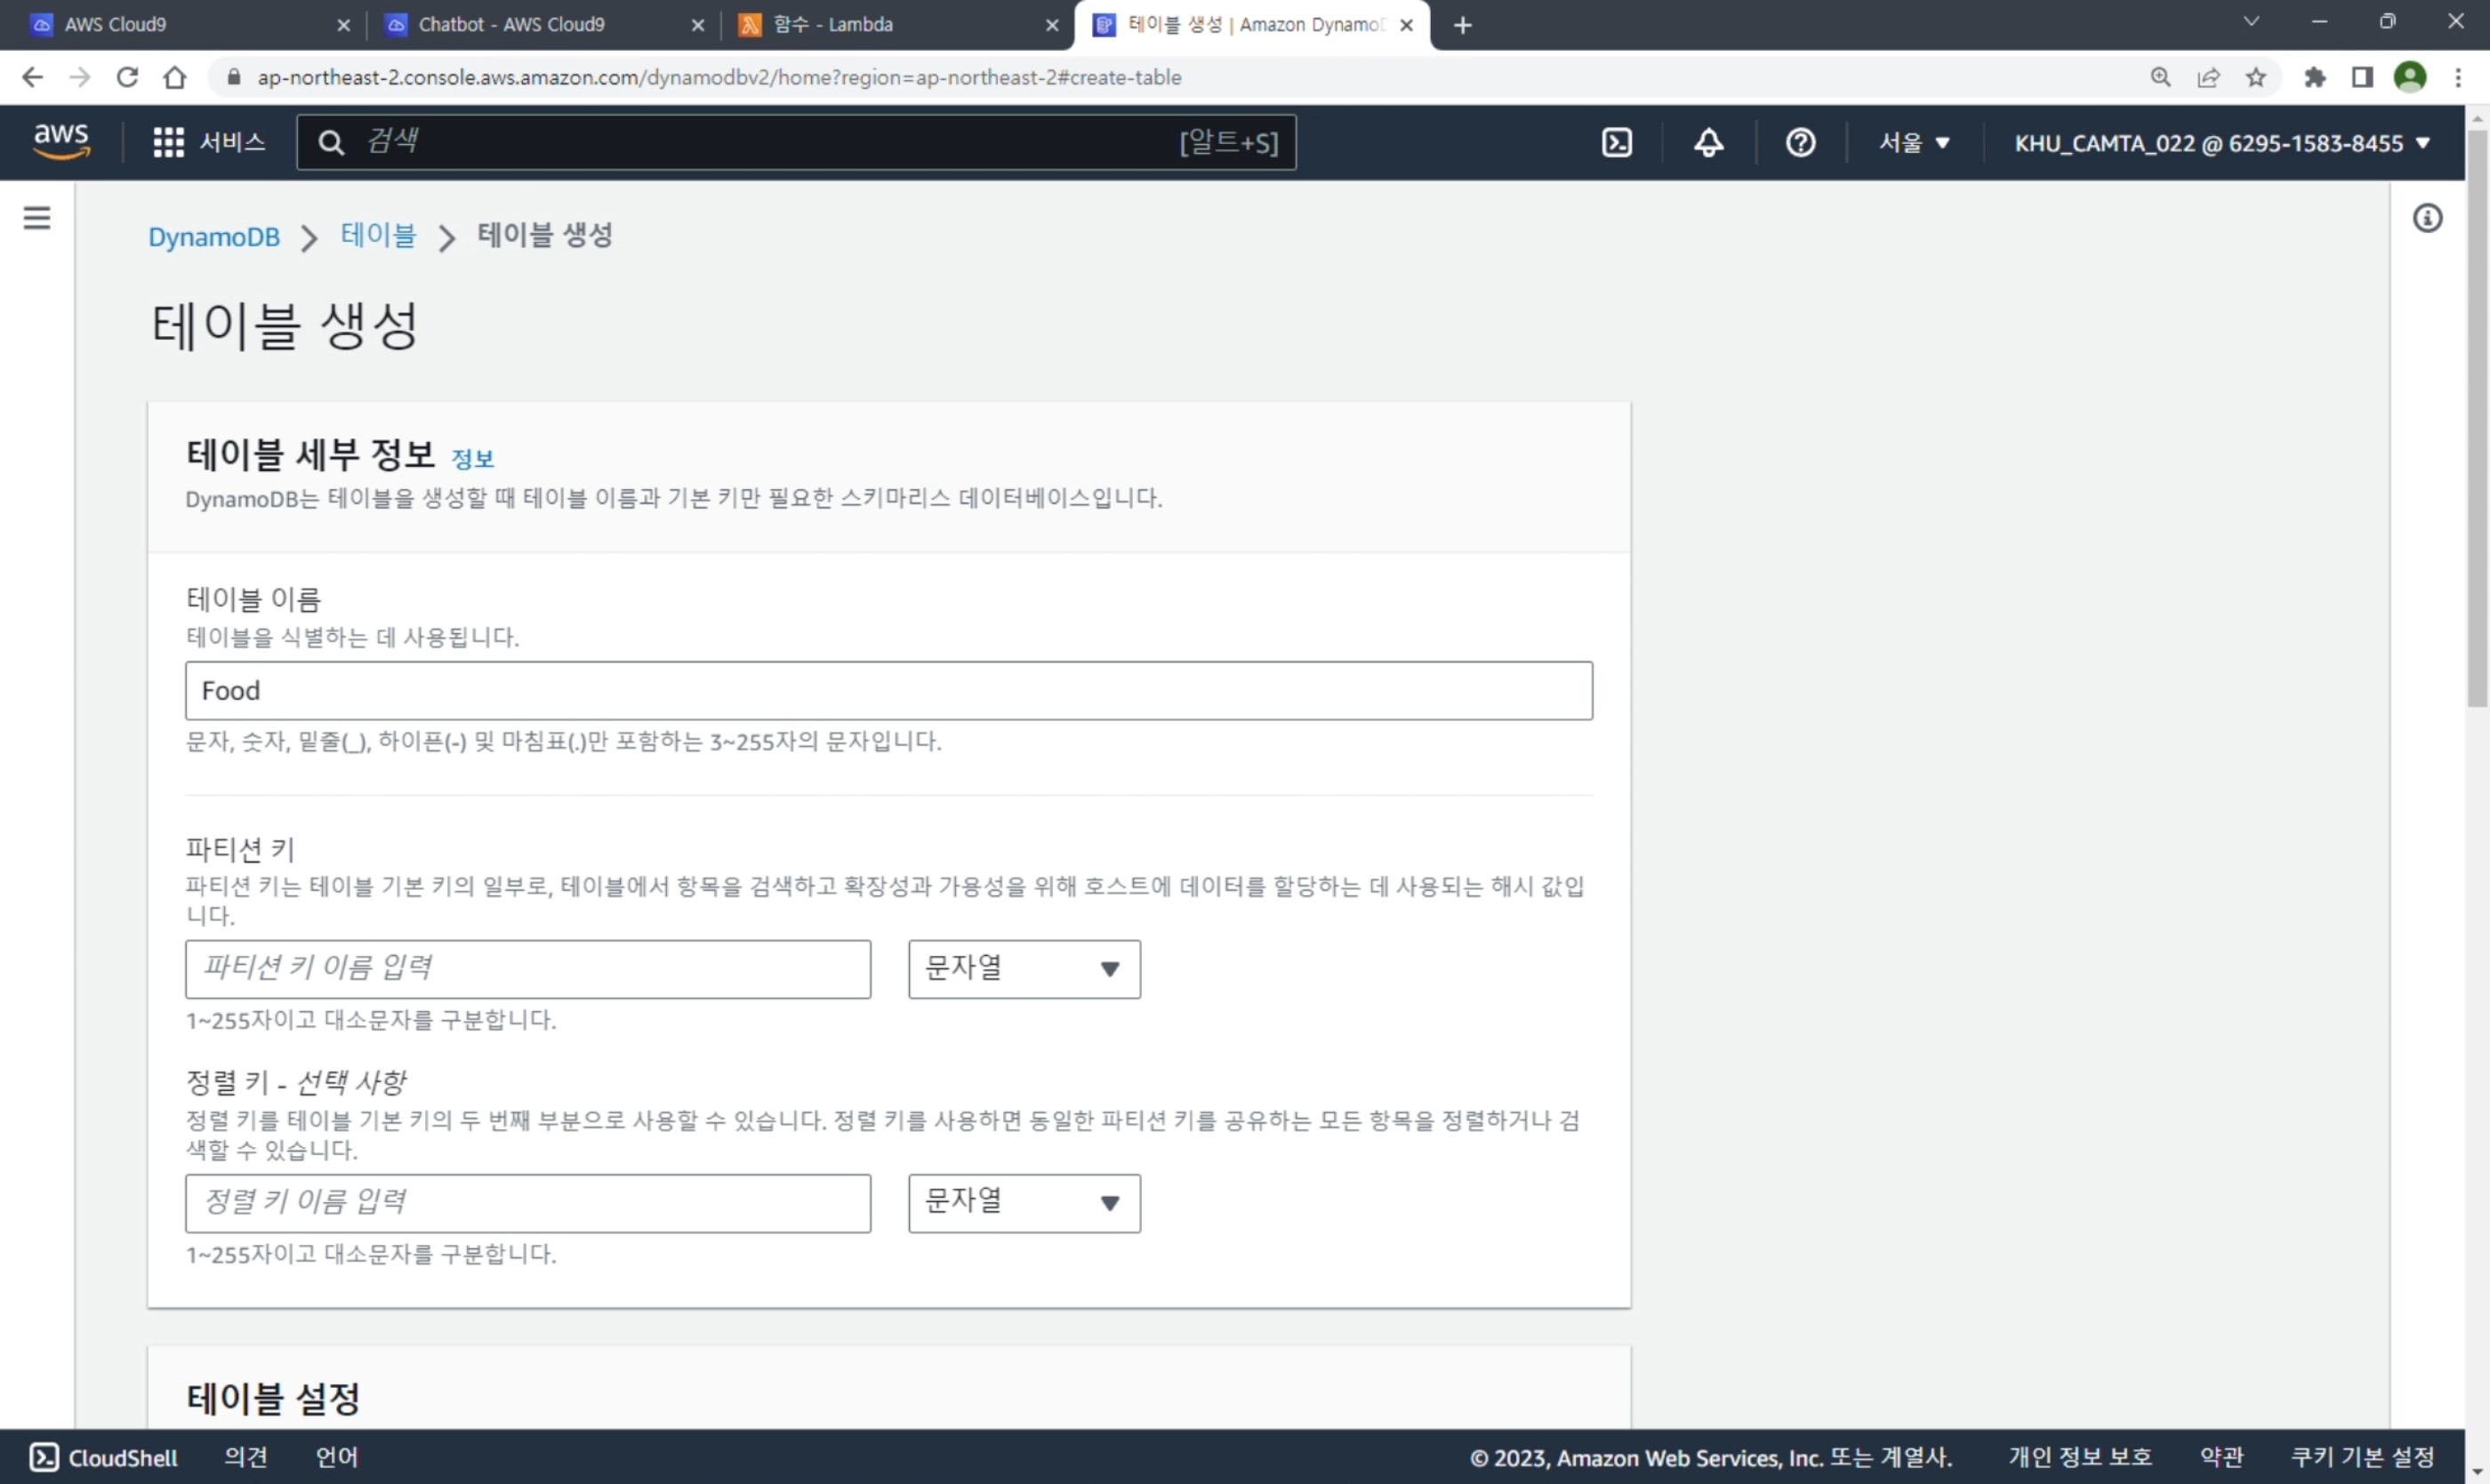Open the notifications bell icon

(x=1708, y=142)
